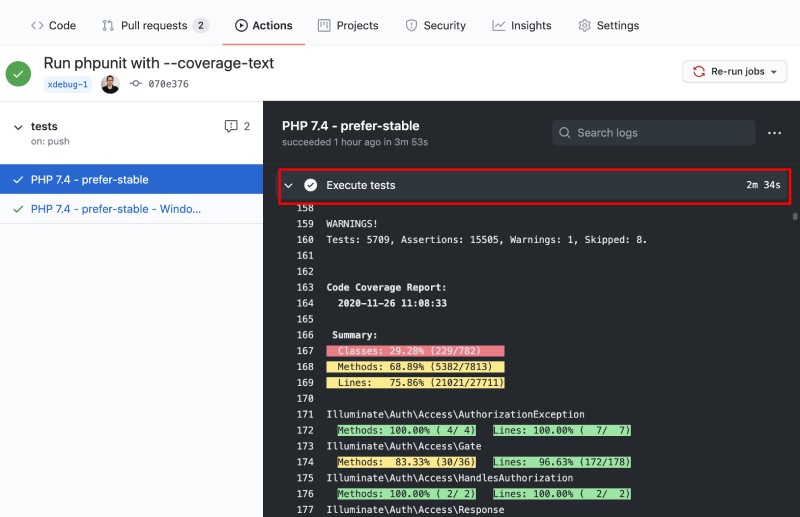
Task: Click the Lines 96.63% (172/178) entry
Action: 562,462
